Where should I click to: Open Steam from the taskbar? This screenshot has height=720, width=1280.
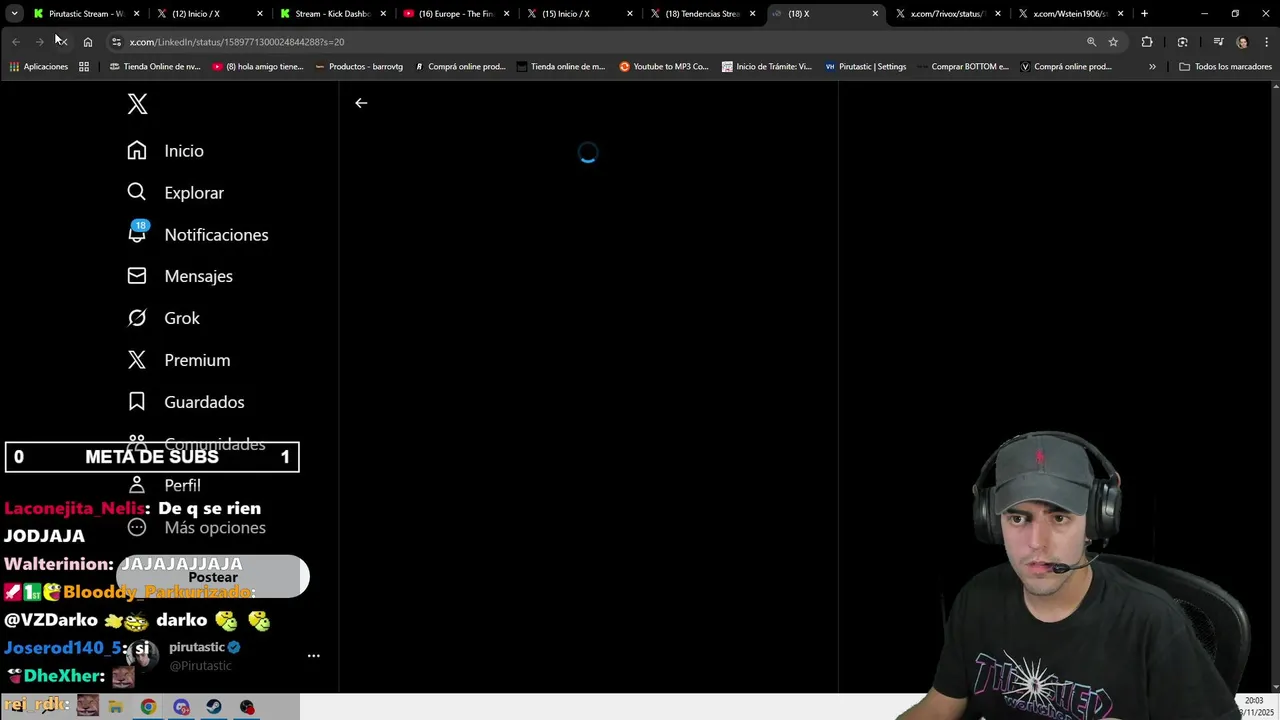click(214, 707)
